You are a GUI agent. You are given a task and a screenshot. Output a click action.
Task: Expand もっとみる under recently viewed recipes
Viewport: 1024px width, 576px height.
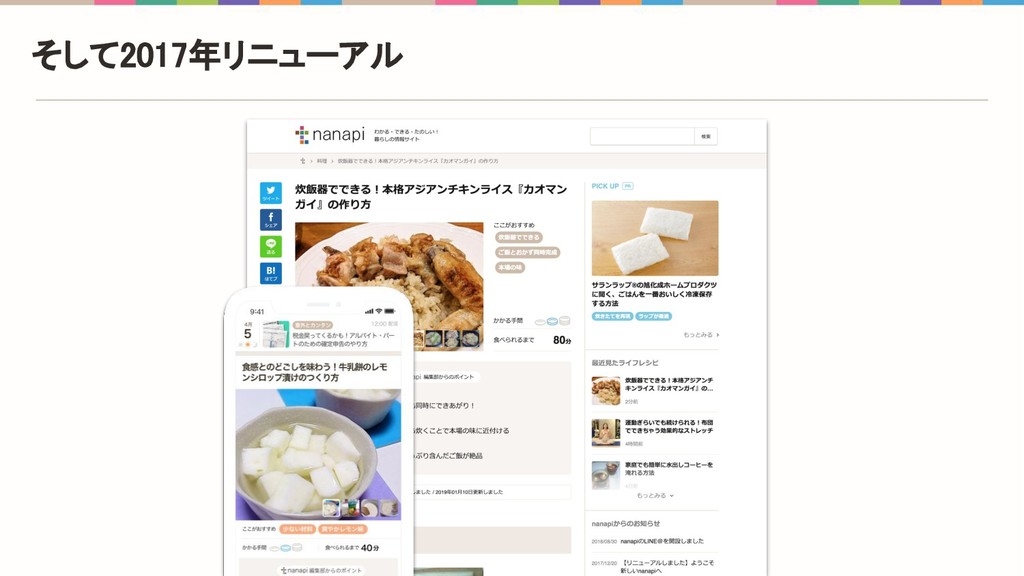click(x=655, y=496)
